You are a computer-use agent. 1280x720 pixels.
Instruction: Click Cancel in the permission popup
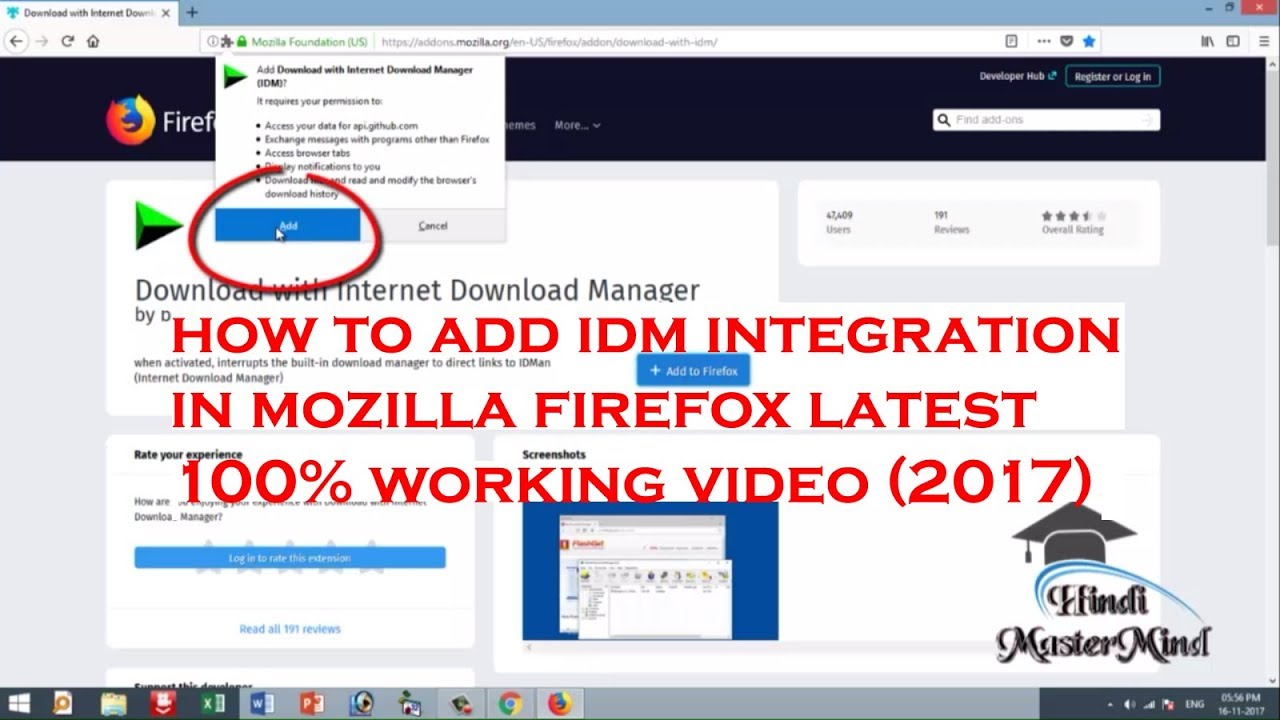[433, 226]
